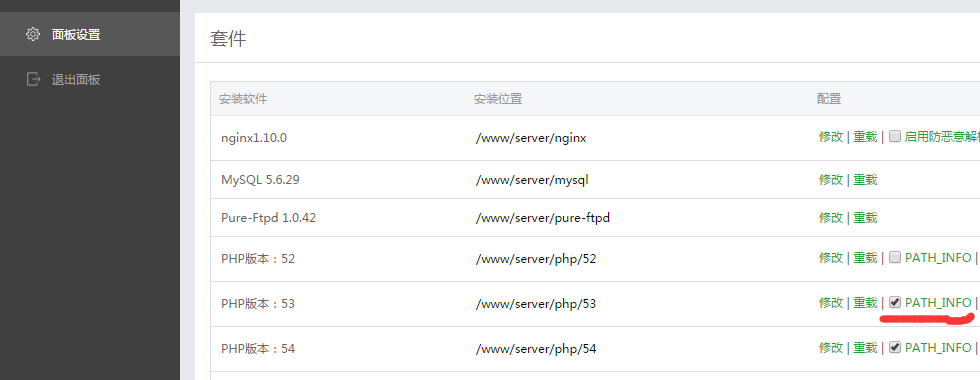Click the /www/server/php/52 path
The height and width of the screenshot is (380, 980).
(536, 258)
